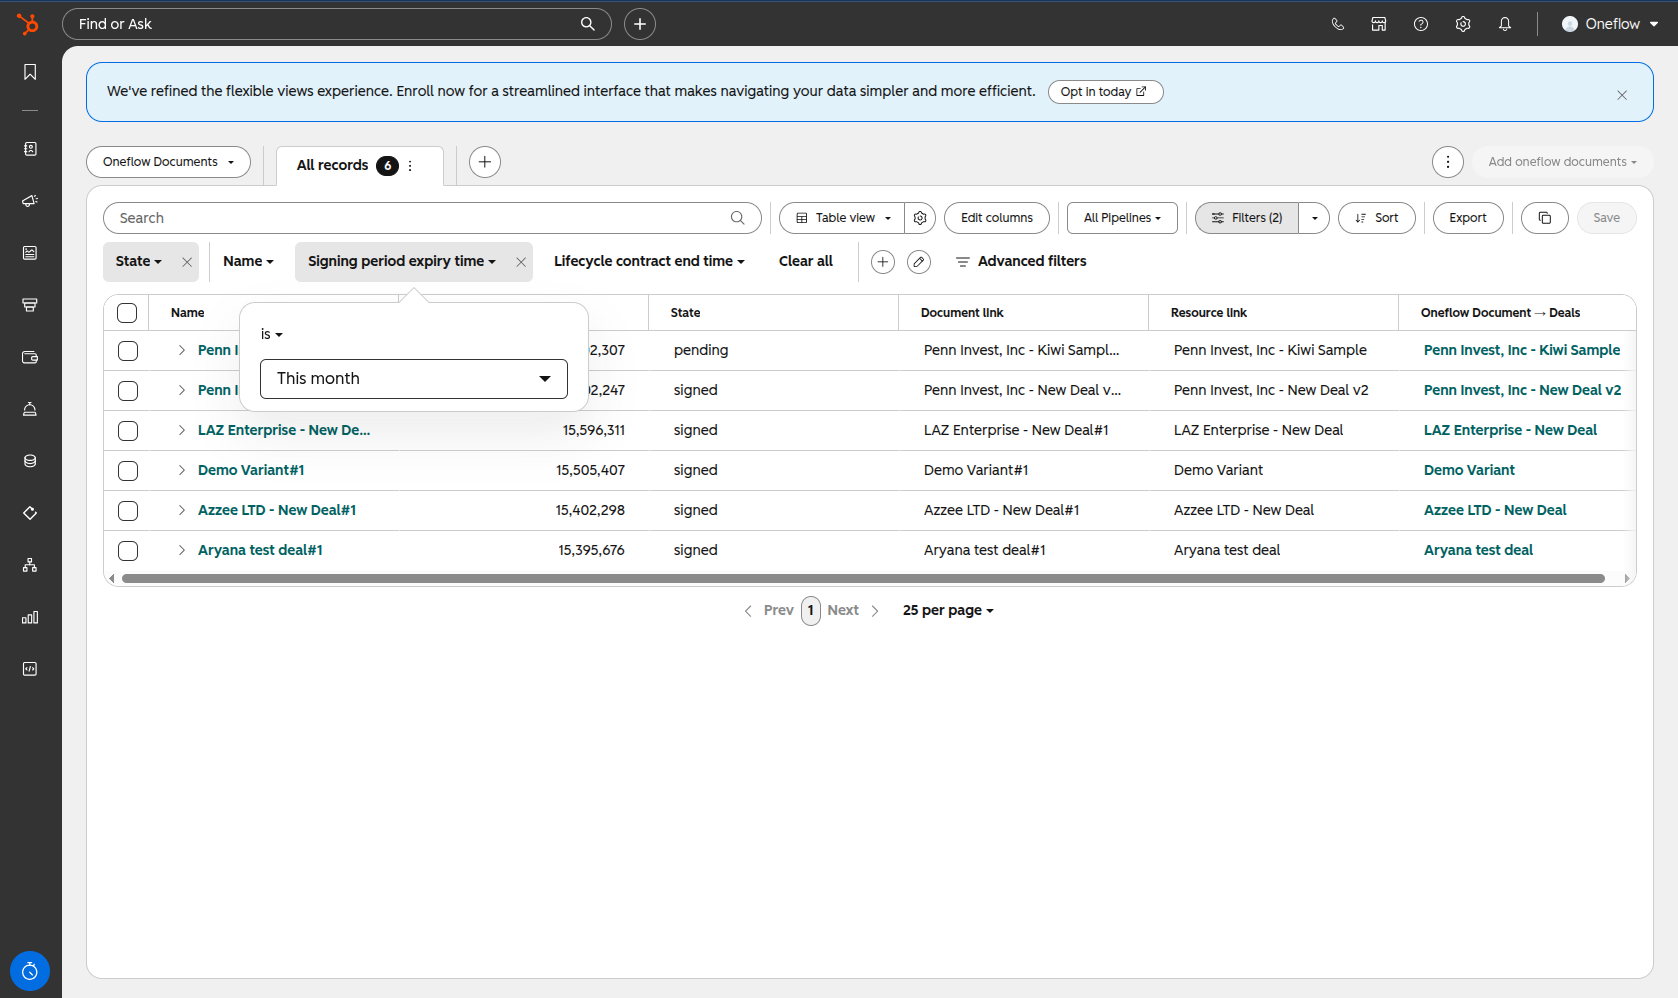This screenshot has width=1678, height=998.
Task: Open the Name quick filter menu
Action: pyautogui.click(x=248, y=261)
